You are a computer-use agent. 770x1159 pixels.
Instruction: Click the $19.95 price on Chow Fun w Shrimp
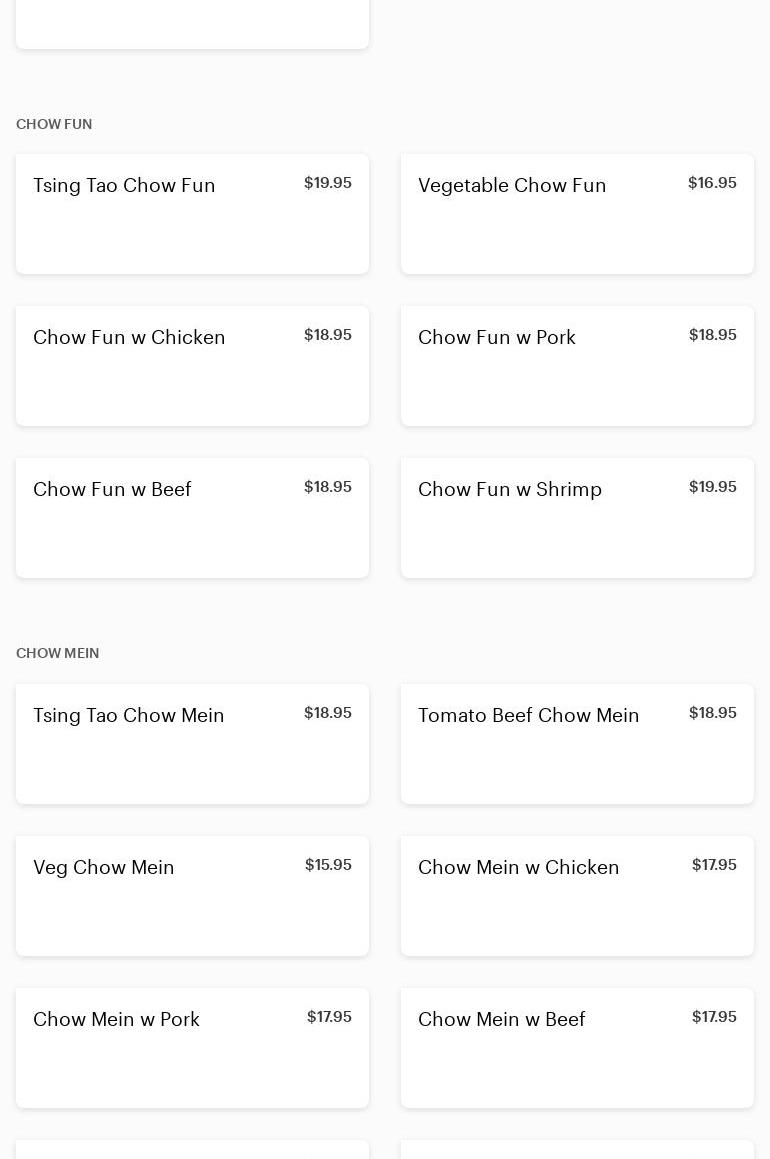click(x=712, y=487)
